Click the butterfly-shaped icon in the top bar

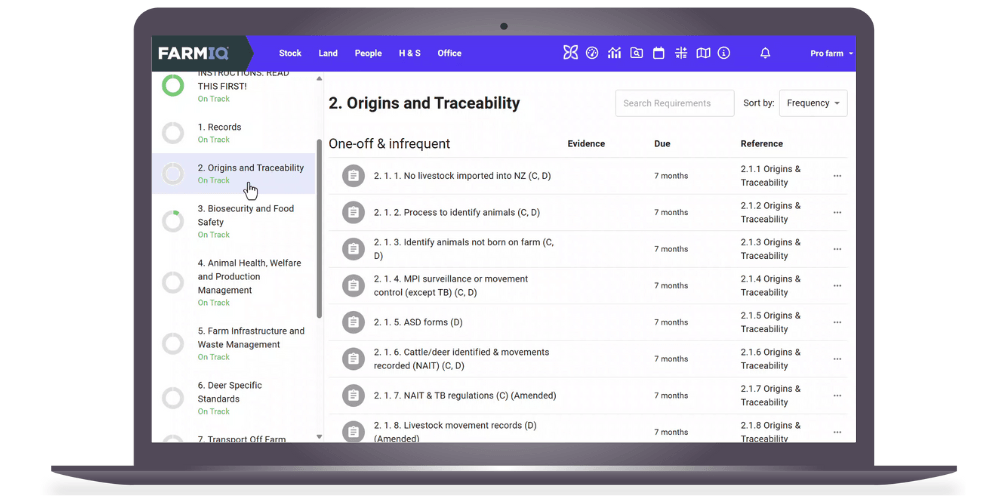point(570,53)
